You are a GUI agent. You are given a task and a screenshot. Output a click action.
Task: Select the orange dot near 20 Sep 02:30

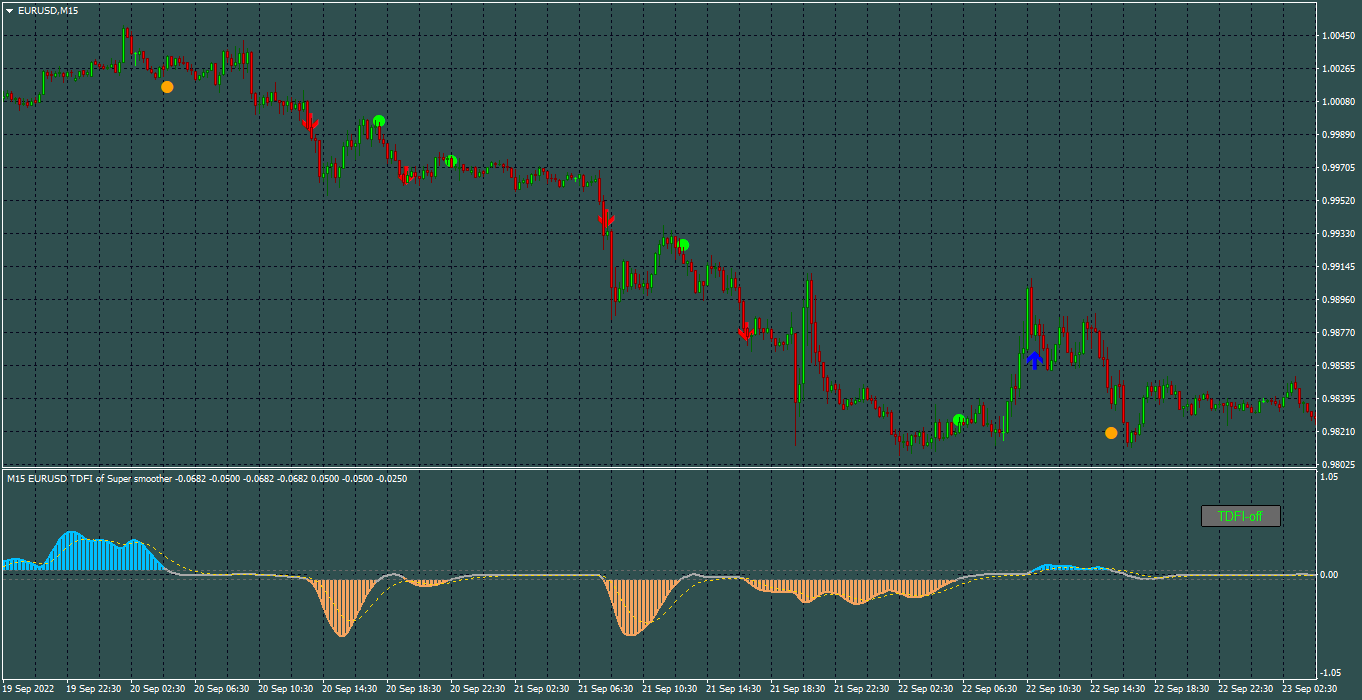167,87
